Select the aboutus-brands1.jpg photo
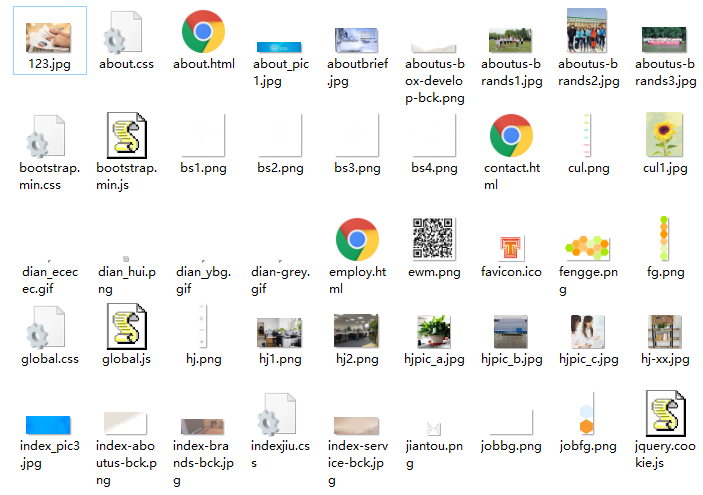The width and height of the screenshot is (703, 495). click(510, 40)
